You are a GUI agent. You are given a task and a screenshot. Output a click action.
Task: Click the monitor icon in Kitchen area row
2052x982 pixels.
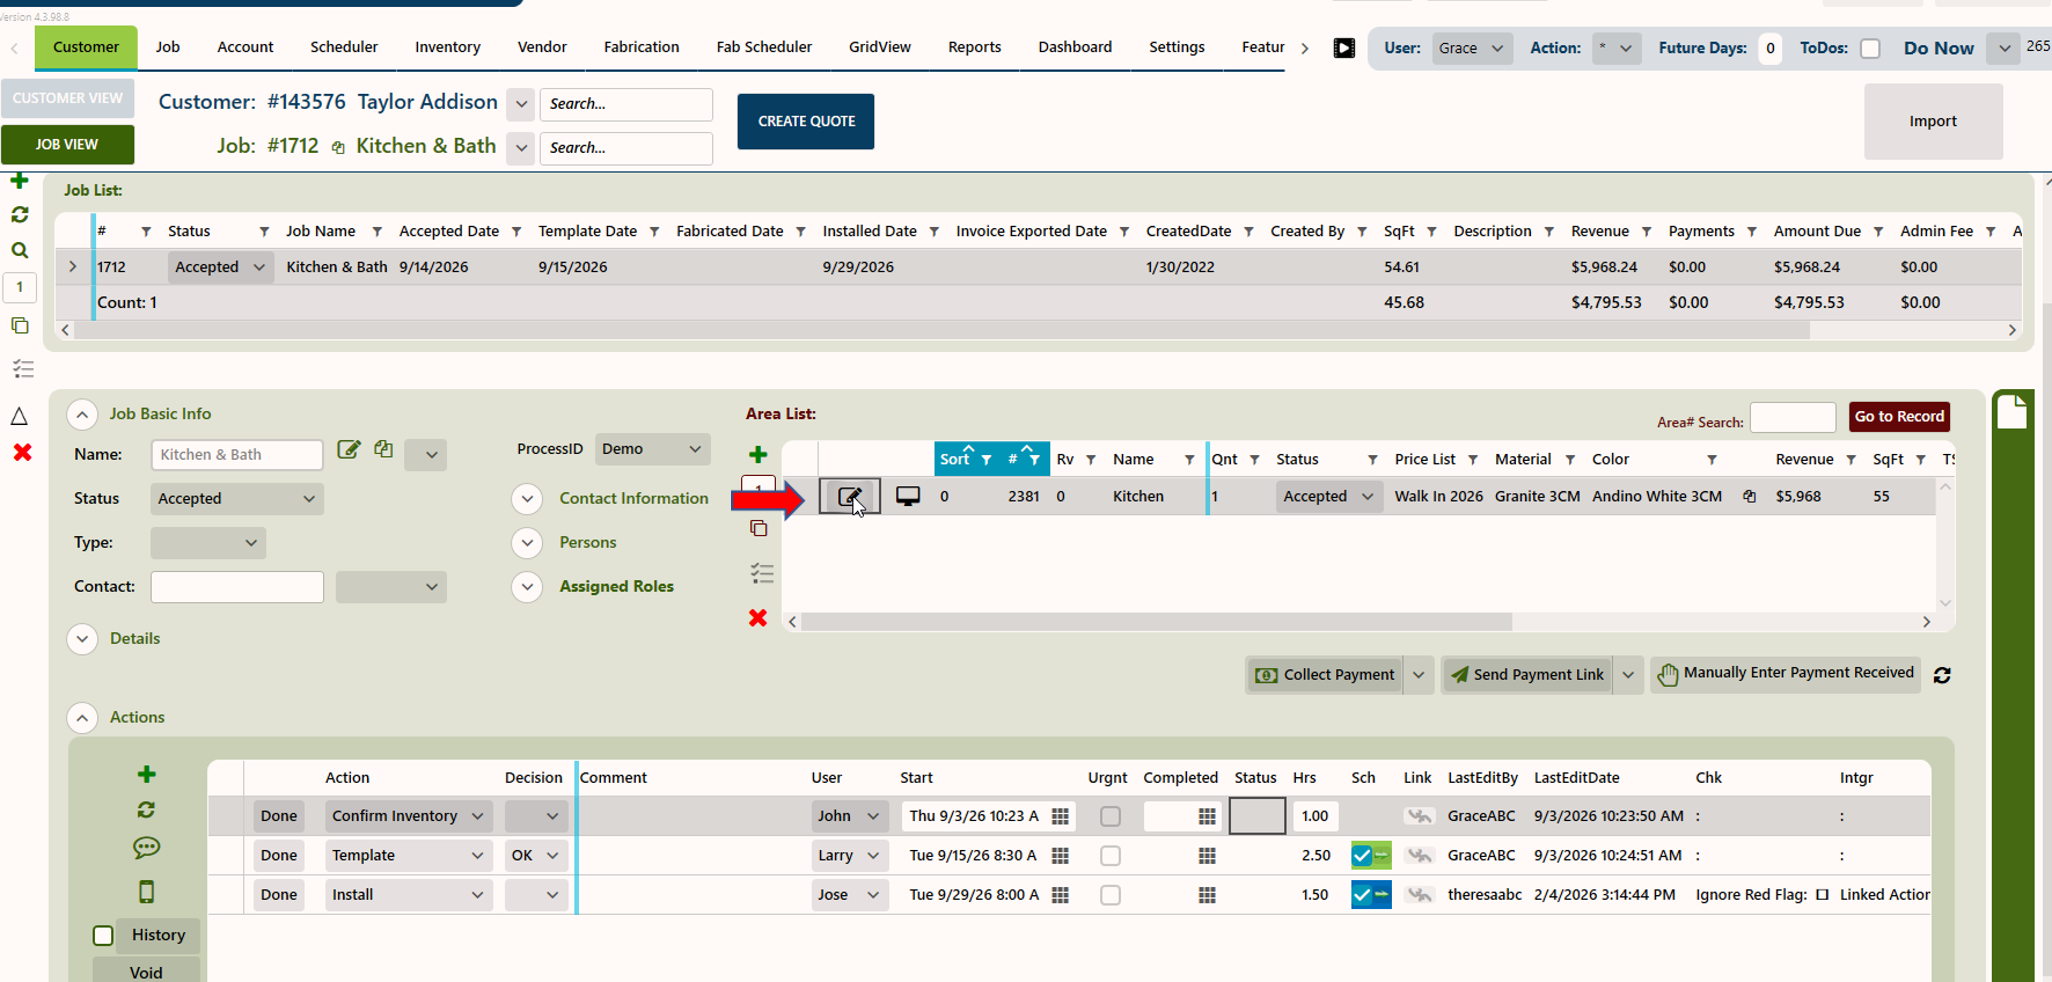tap(908, 496)
